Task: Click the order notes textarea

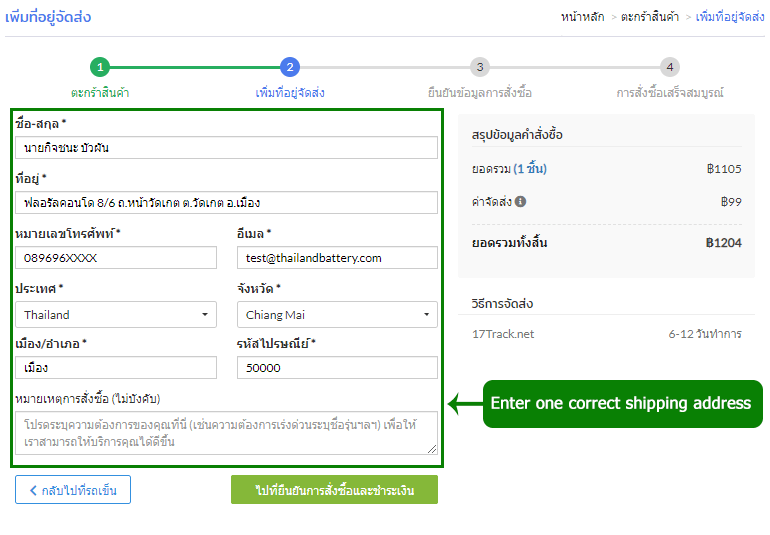Action: 226,433
